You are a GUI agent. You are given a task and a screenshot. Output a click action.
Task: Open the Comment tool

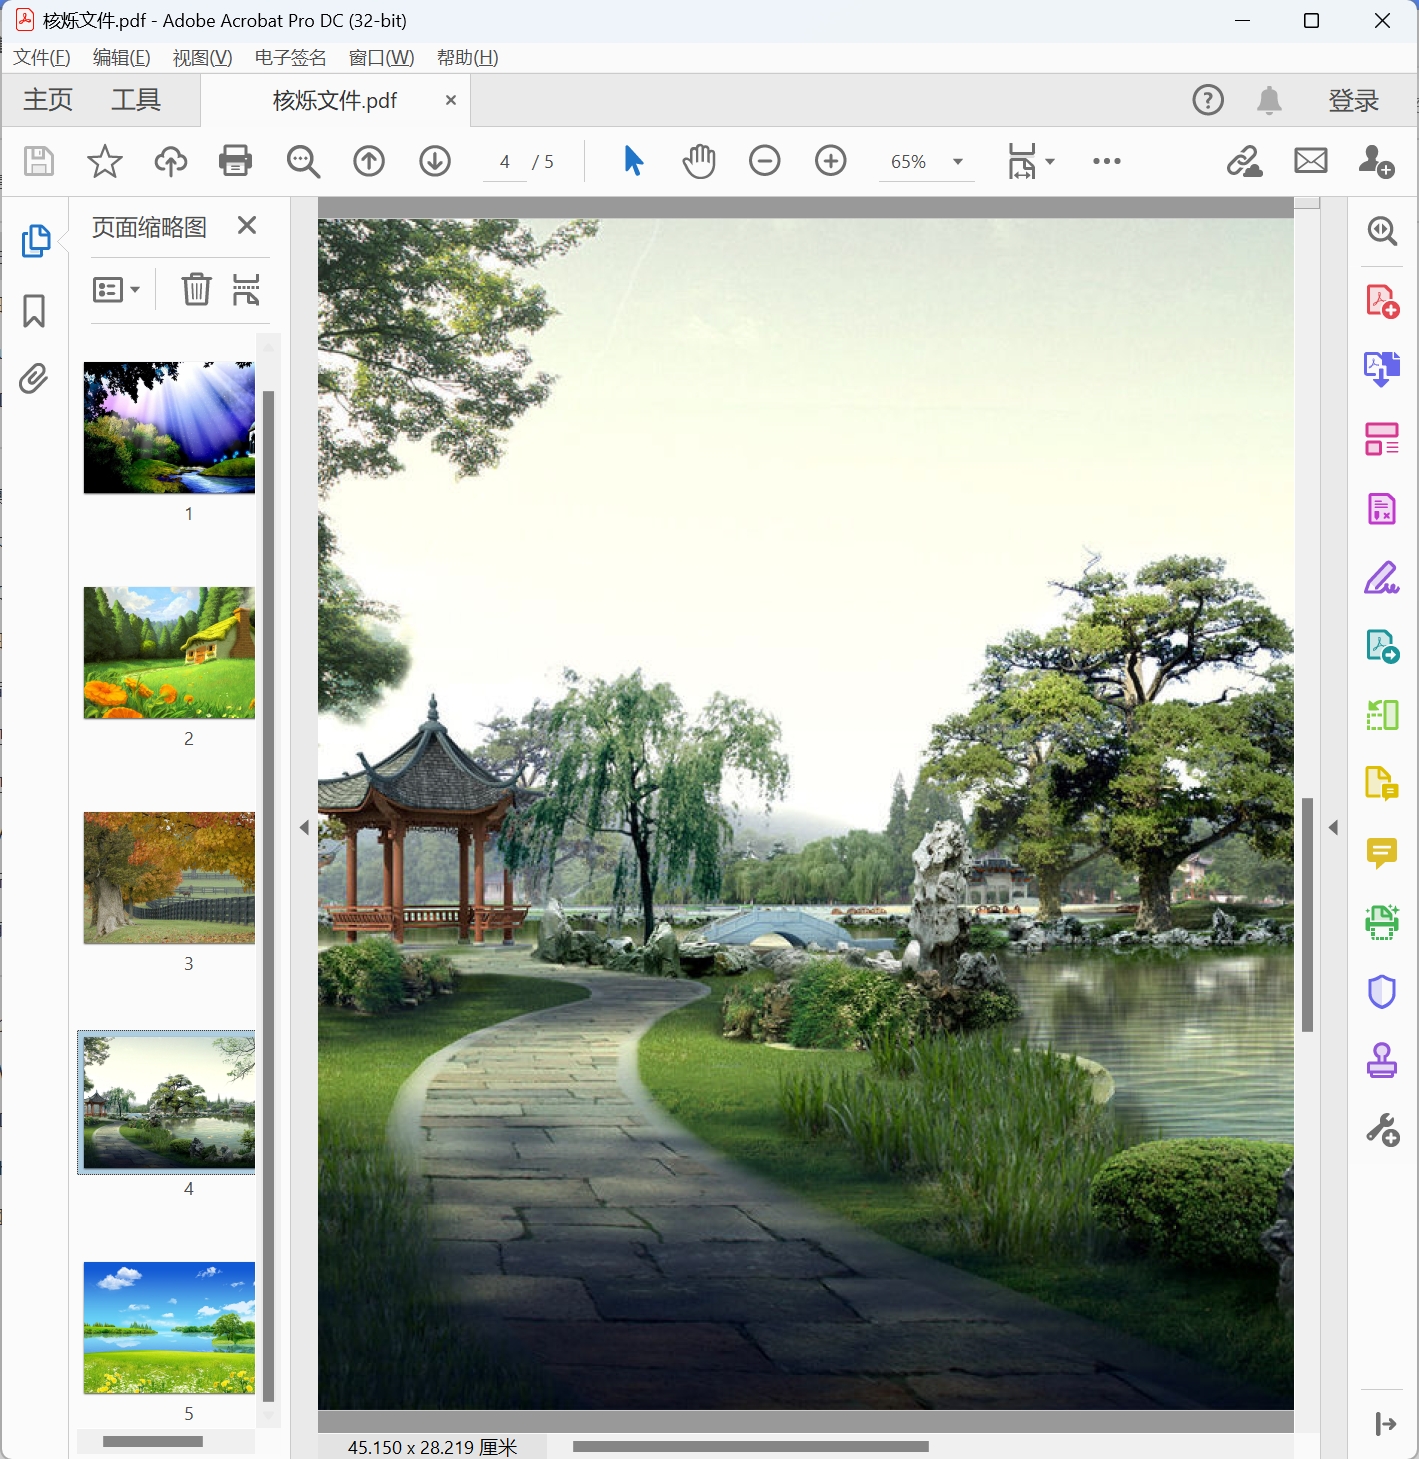(1382, 852)
